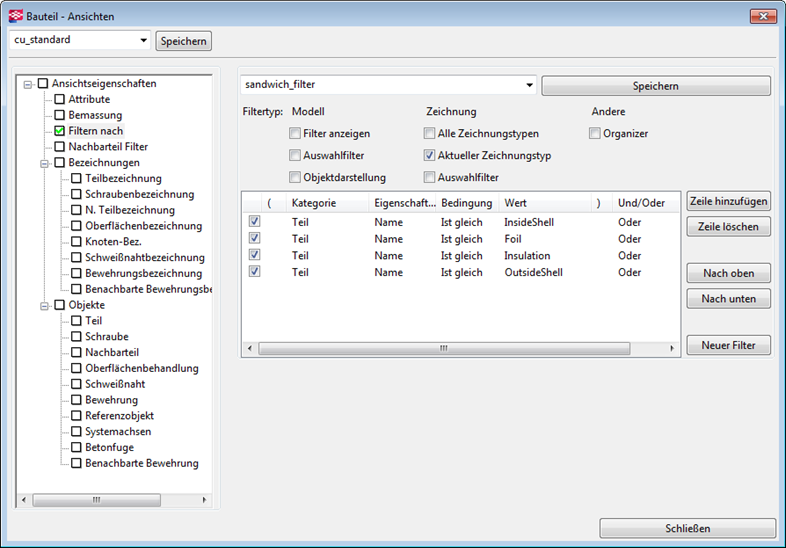The height and width of the screenshot is (548, 786).
Task: Select the Insulation filter row value
Action: point(527,256)
